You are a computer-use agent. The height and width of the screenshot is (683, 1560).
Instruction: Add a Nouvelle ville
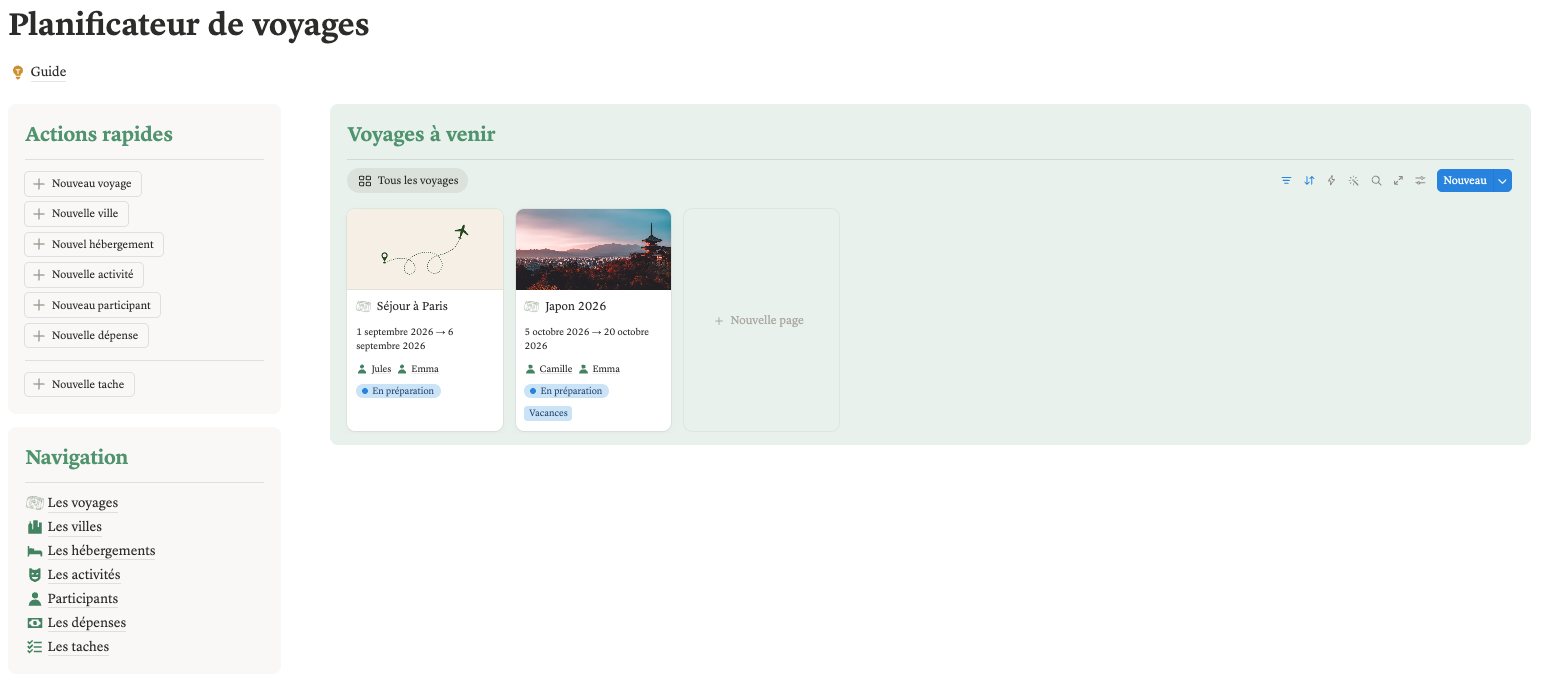point(76,214)
